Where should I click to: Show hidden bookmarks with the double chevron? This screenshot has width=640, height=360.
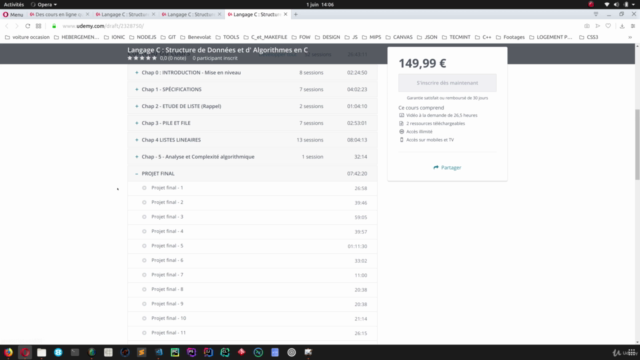pos(630,37)
